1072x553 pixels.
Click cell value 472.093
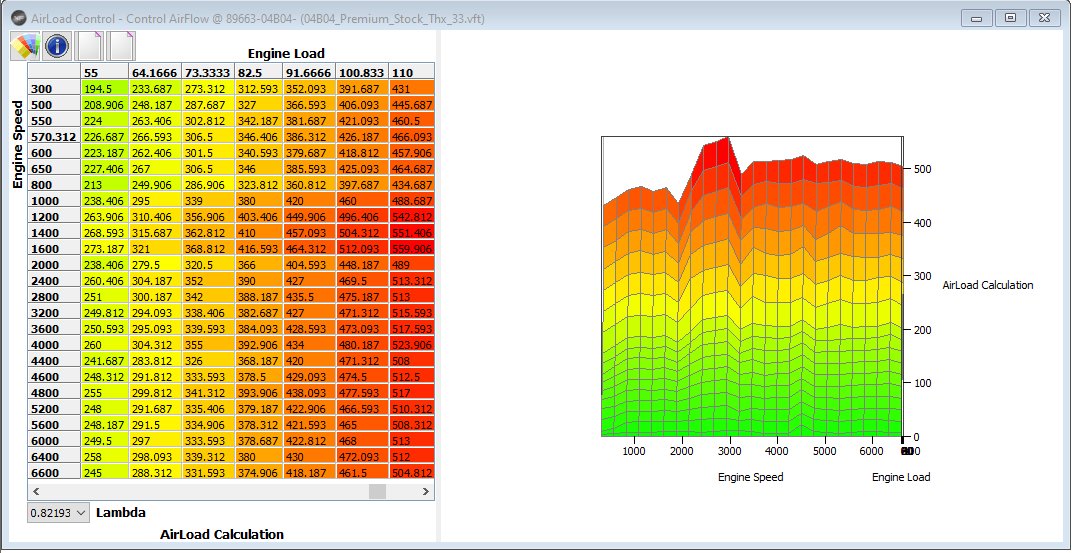[x=362, y=457]
